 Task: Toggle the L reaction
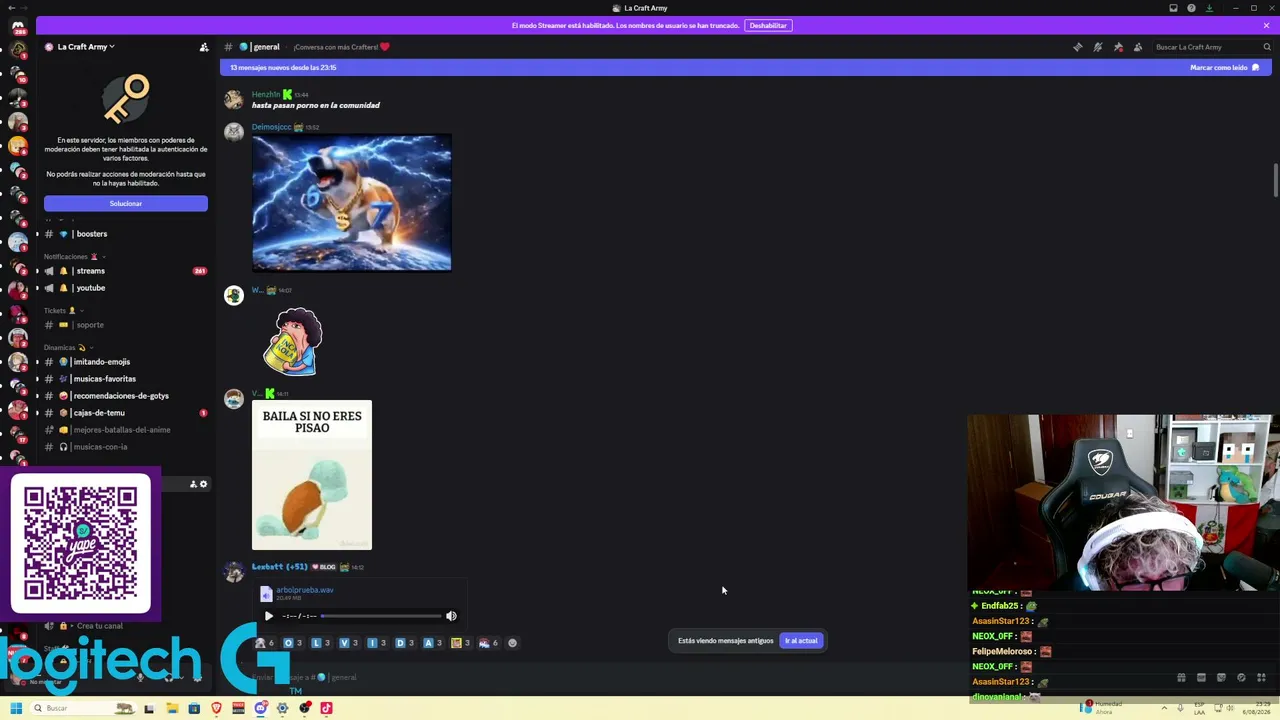320,643
